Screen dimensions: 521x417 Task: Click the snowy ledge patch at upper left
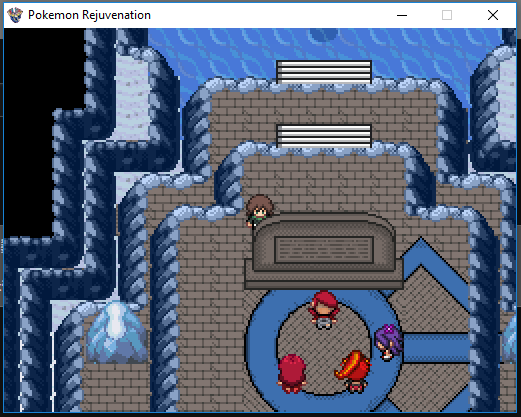(132, 98)
